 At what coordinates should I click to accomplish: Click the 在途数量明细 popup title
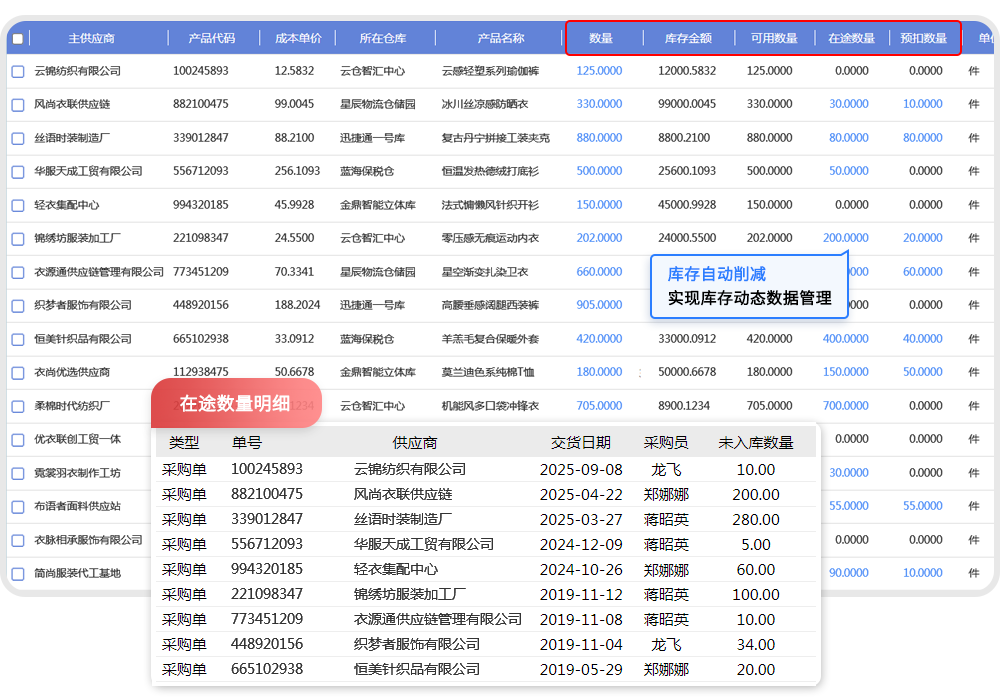tap(235, 404)
